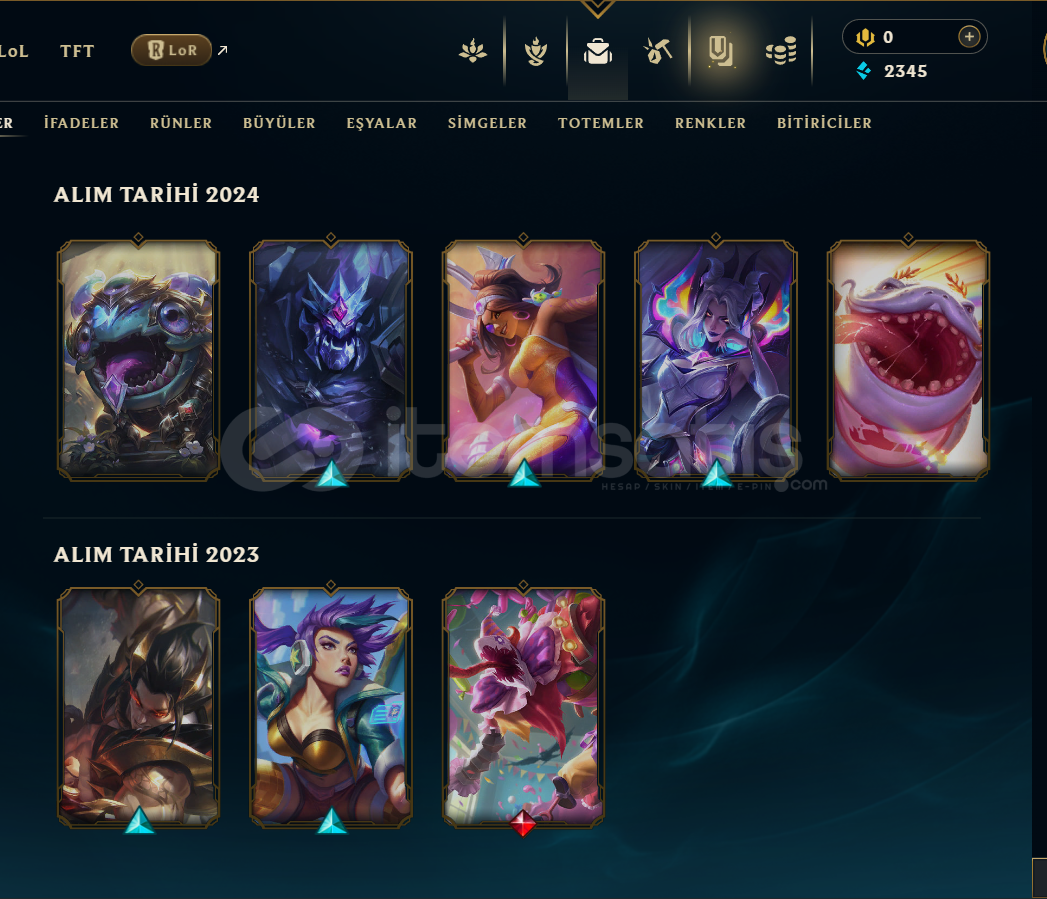Open the purple-haired Akali skin card
Viewport: 1047px width, 899px height.
pos(331,707)
